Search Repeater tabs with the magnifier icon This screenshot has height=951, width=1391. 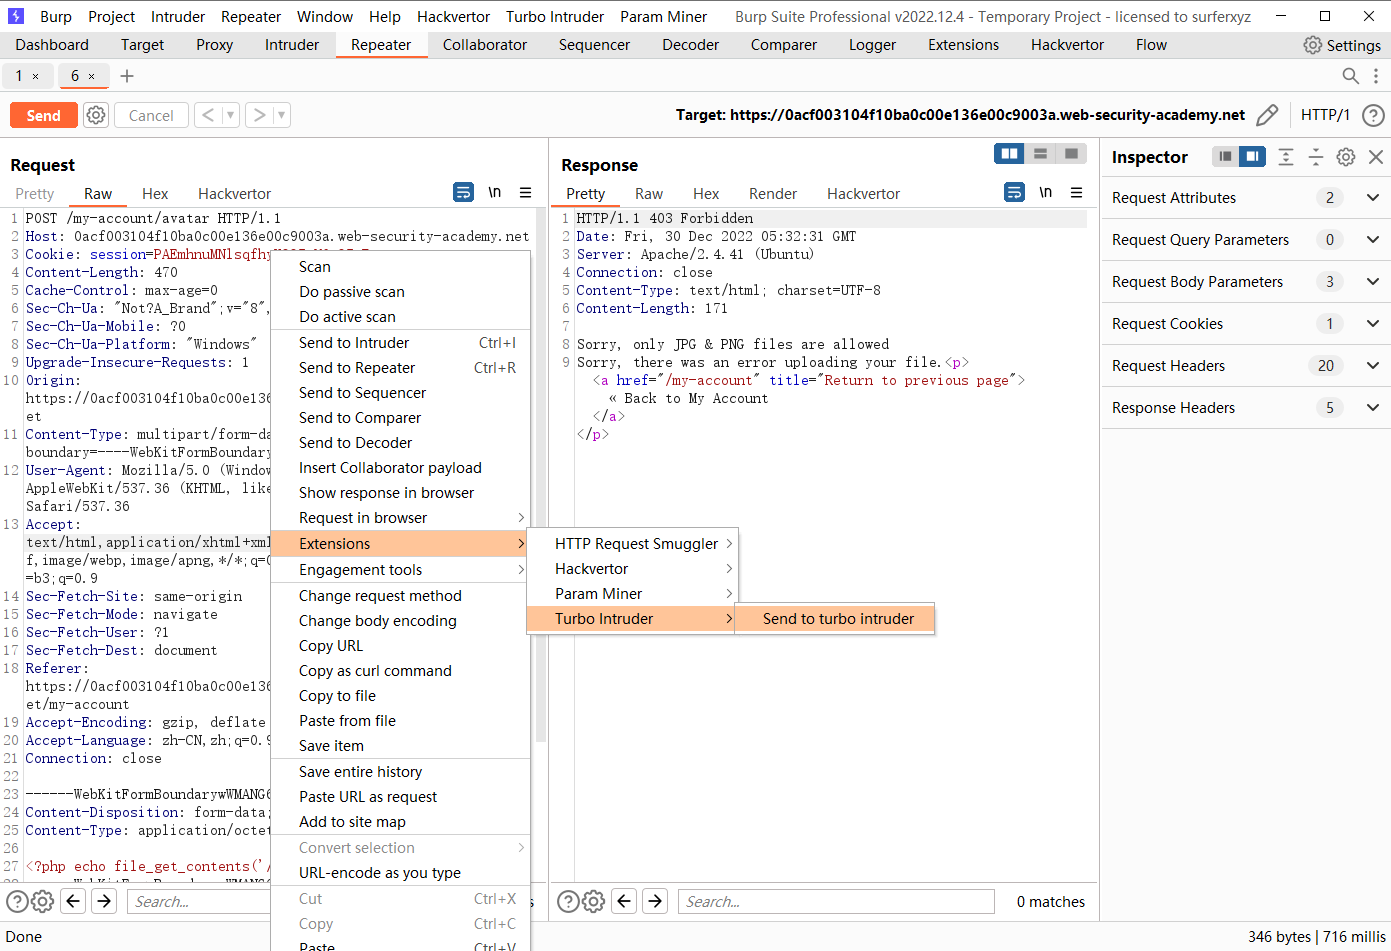(x=1350, y=76)
